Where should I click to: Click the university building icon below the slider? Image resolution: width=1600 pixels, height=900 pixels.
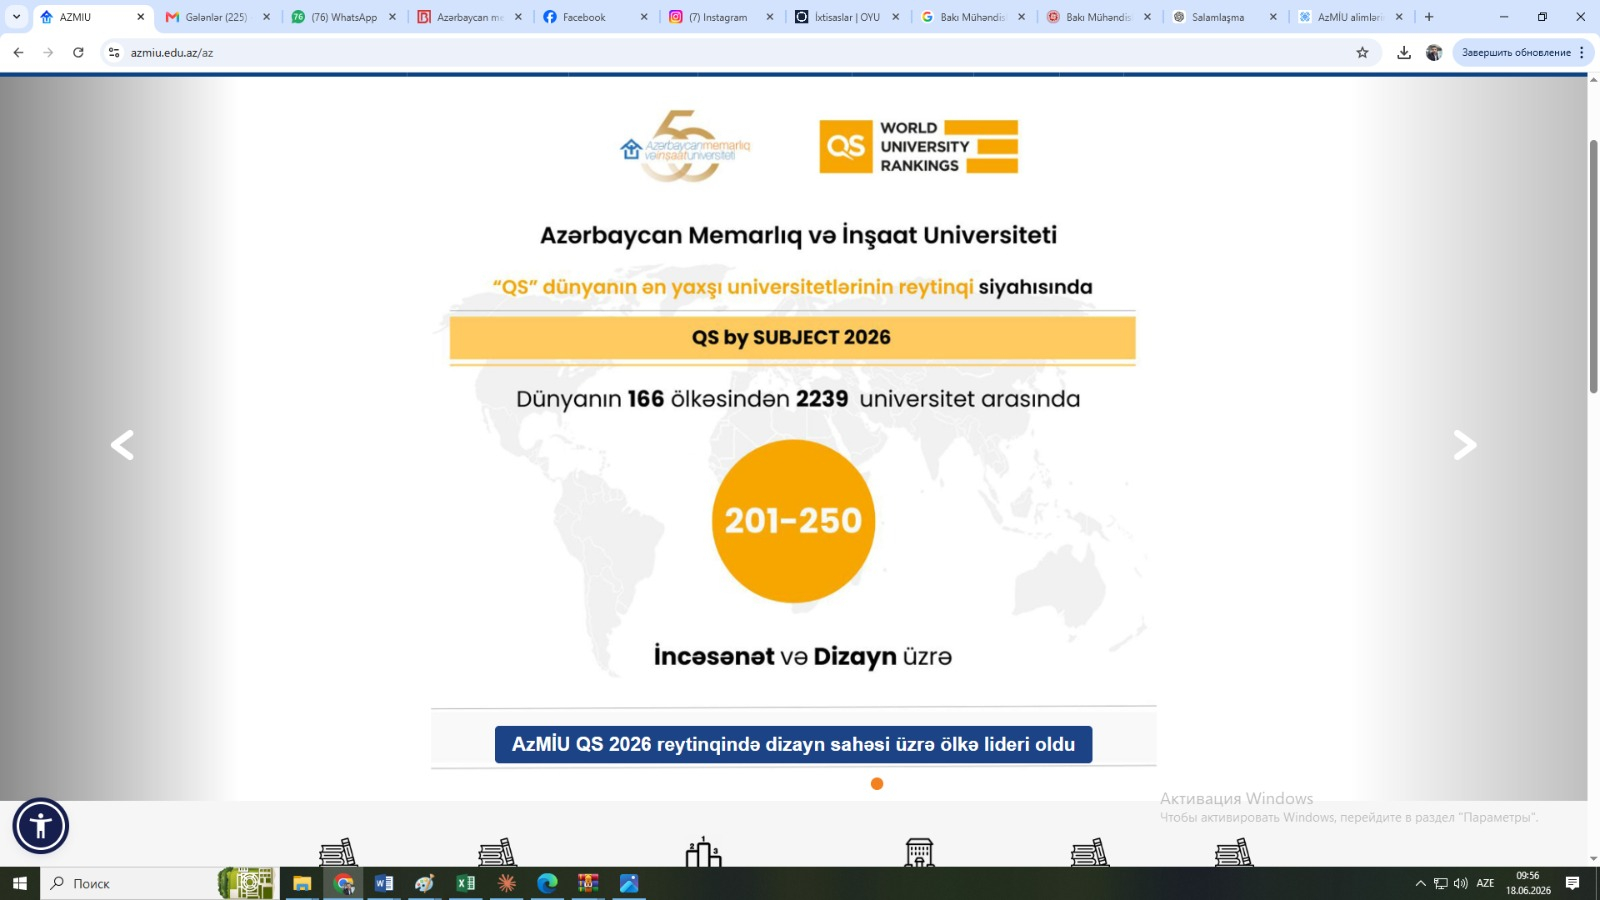(x=919, y=852)
